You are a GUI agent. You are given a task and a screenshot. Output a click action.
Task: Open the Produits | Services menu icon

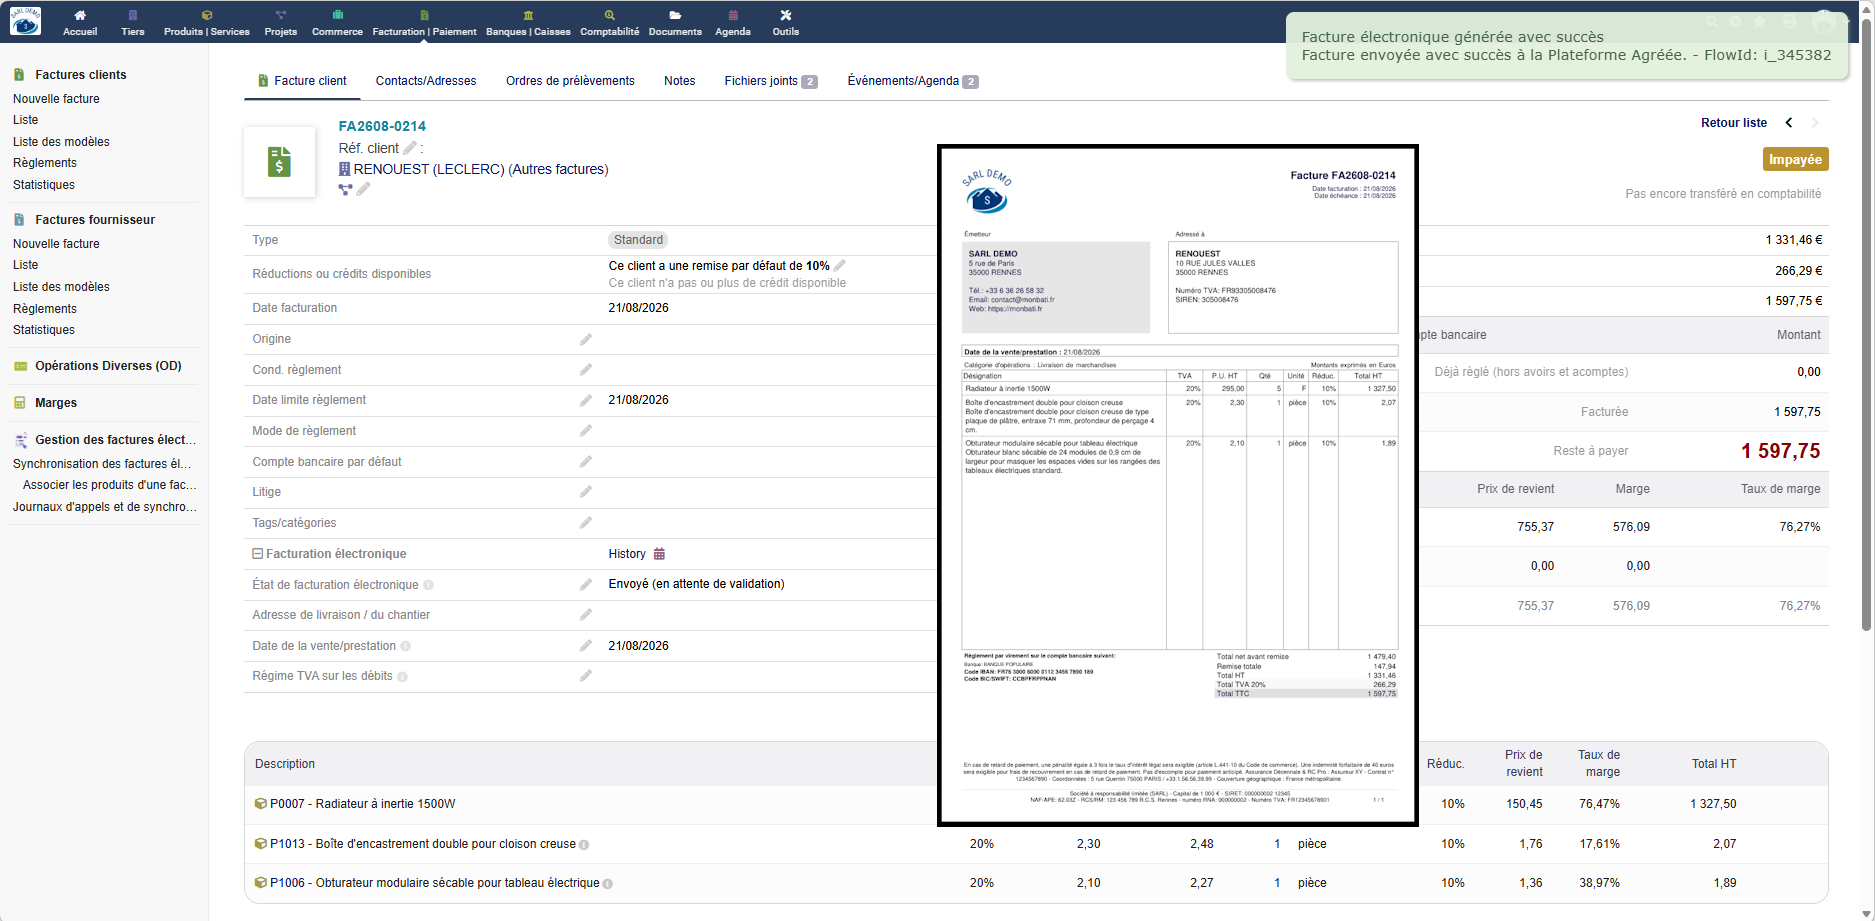click(207, 15)
